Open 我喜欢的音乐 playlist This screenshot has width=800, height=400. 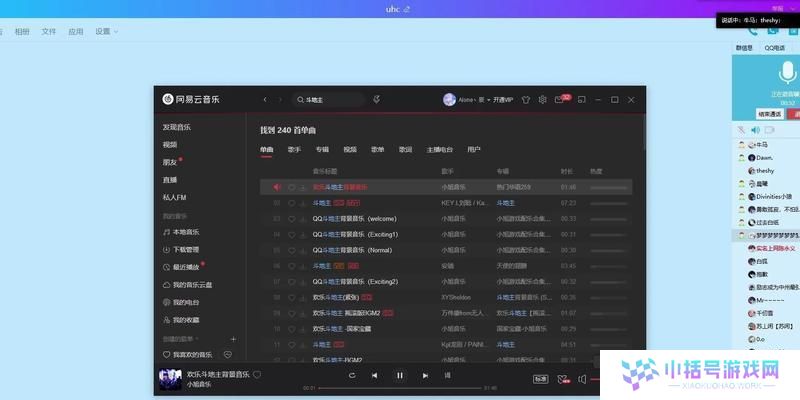[187, 355]
